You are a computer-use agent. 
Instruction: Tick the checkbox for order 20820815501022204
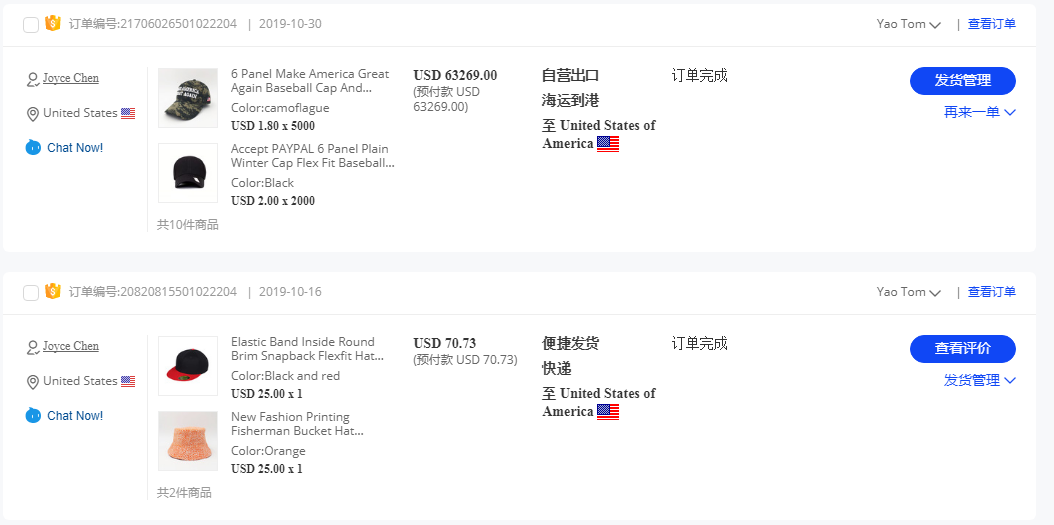click(31, 292)
